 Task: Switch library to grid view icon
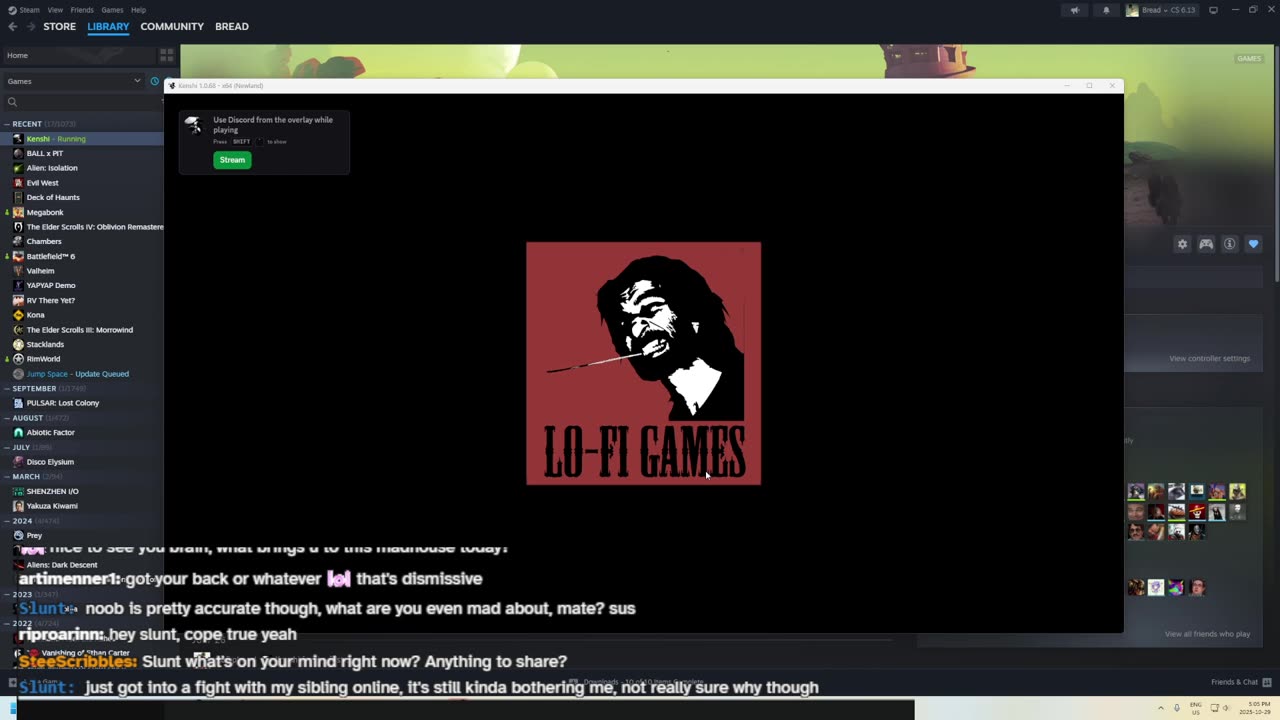point(167,55)
